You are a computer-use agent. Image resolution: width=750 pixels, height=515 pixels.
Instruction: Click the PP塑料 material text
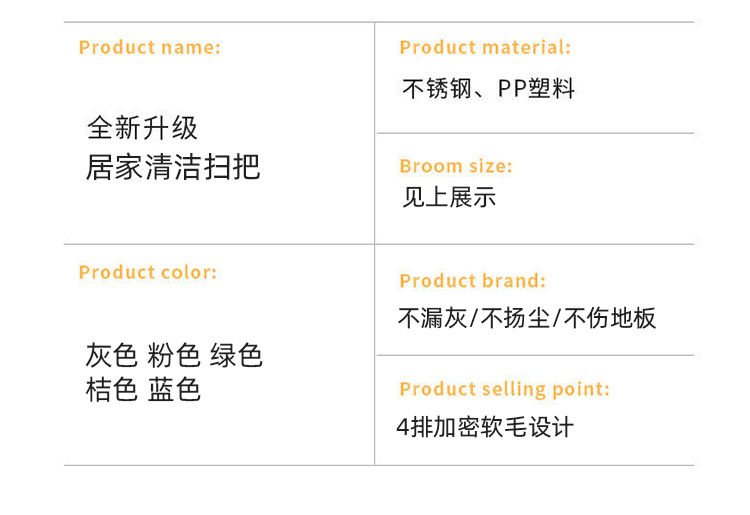(537, 90)
